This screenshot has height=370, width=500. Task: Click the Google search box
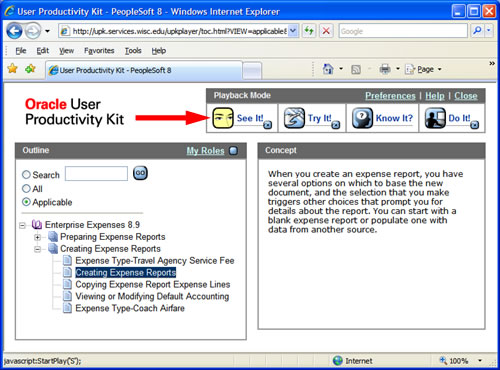click(403, 31)
